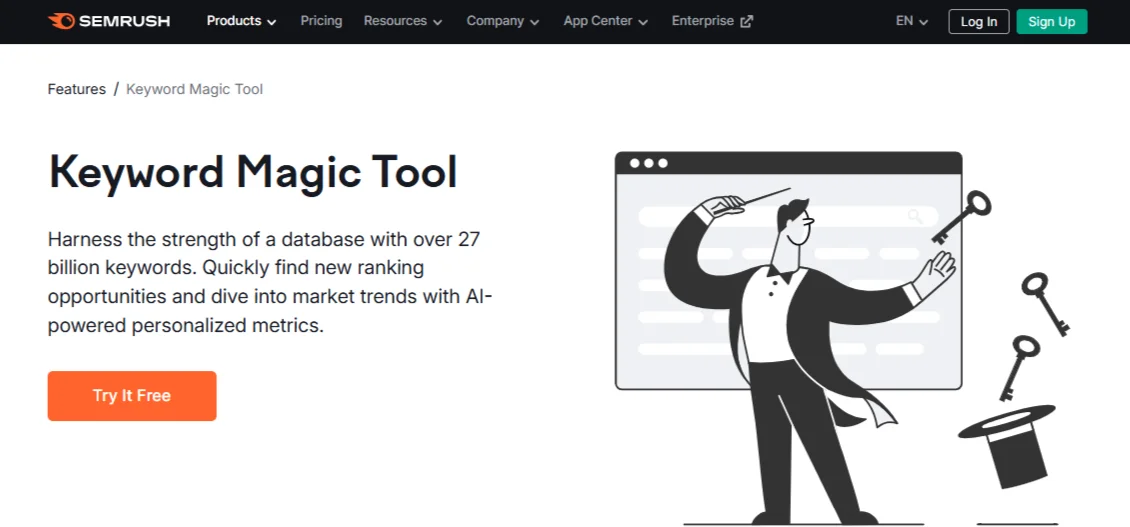
Task: Click the Keyword Magic Tool breadcrumb
Action: (x=195, y=89)
